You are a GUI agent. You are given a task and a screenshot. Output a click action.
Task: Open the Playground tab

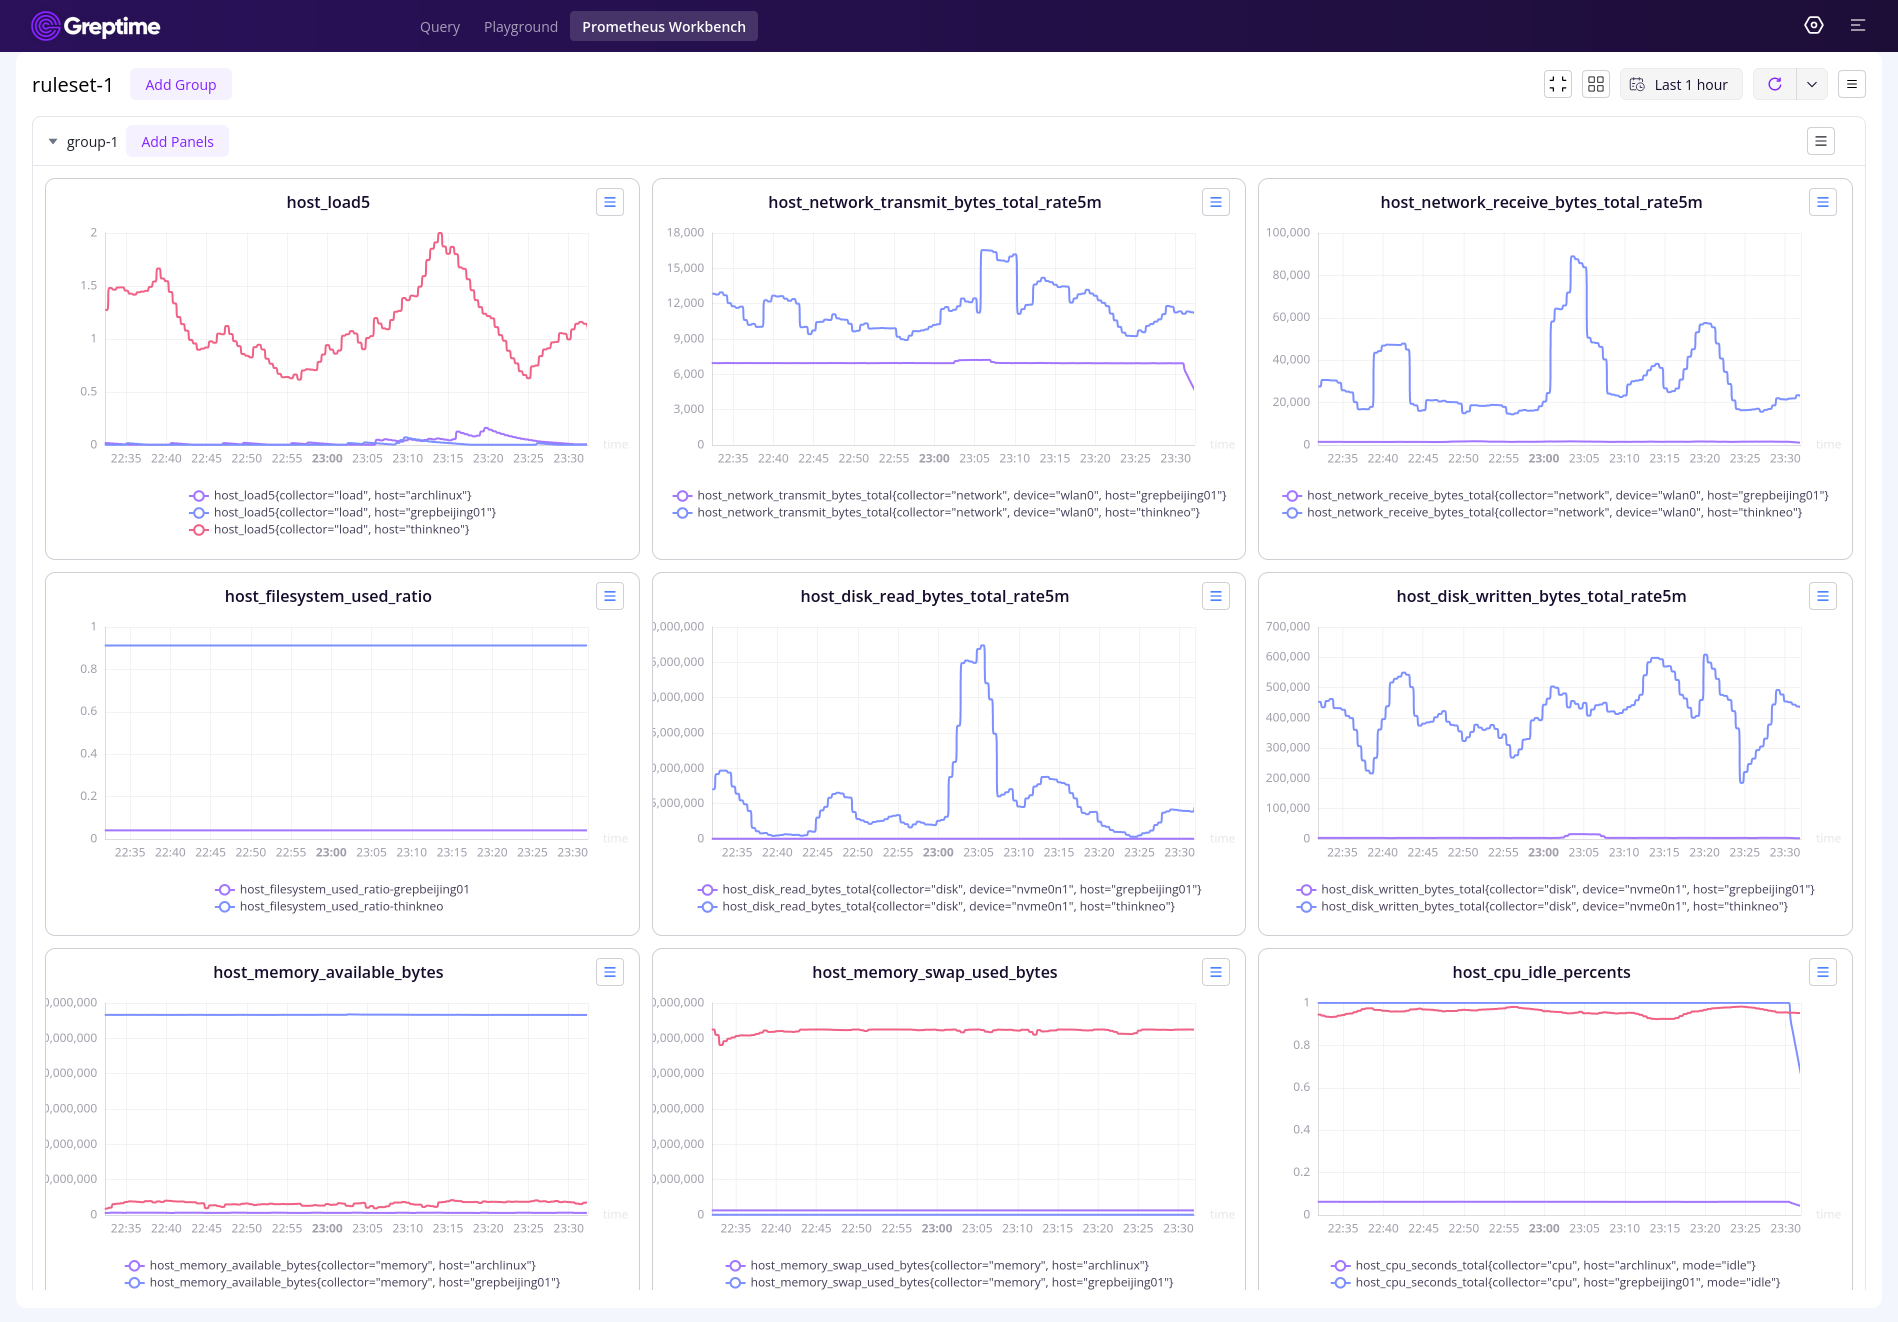pos(520,26)
